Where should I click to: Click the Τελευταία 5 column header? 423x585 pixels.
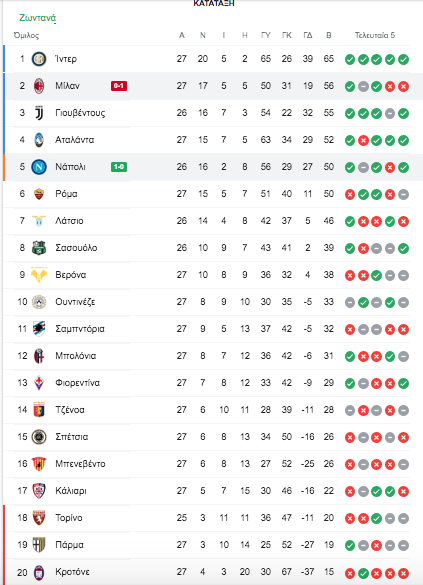pos(375,35)
